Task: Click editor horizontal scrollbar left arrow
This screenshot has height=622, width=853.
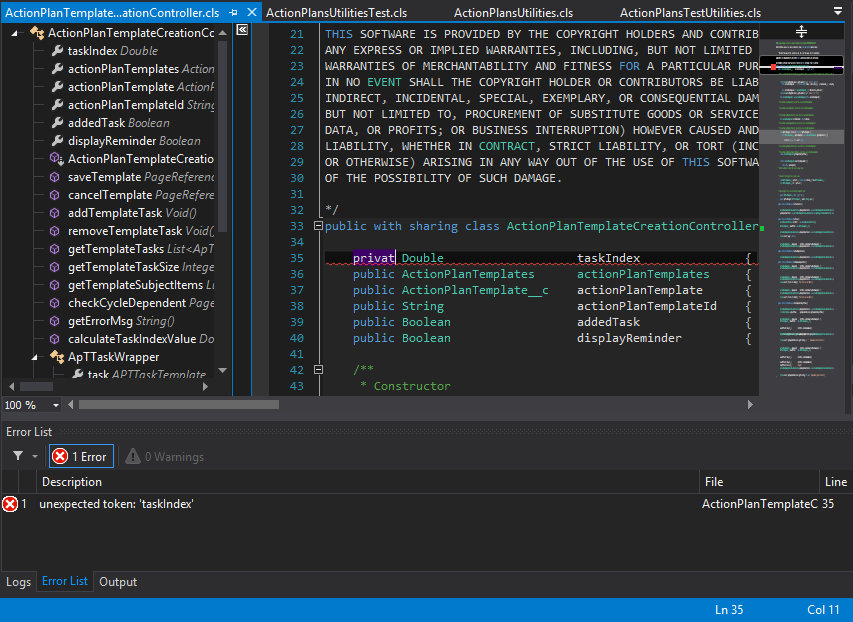Action: tap(70, 404)
